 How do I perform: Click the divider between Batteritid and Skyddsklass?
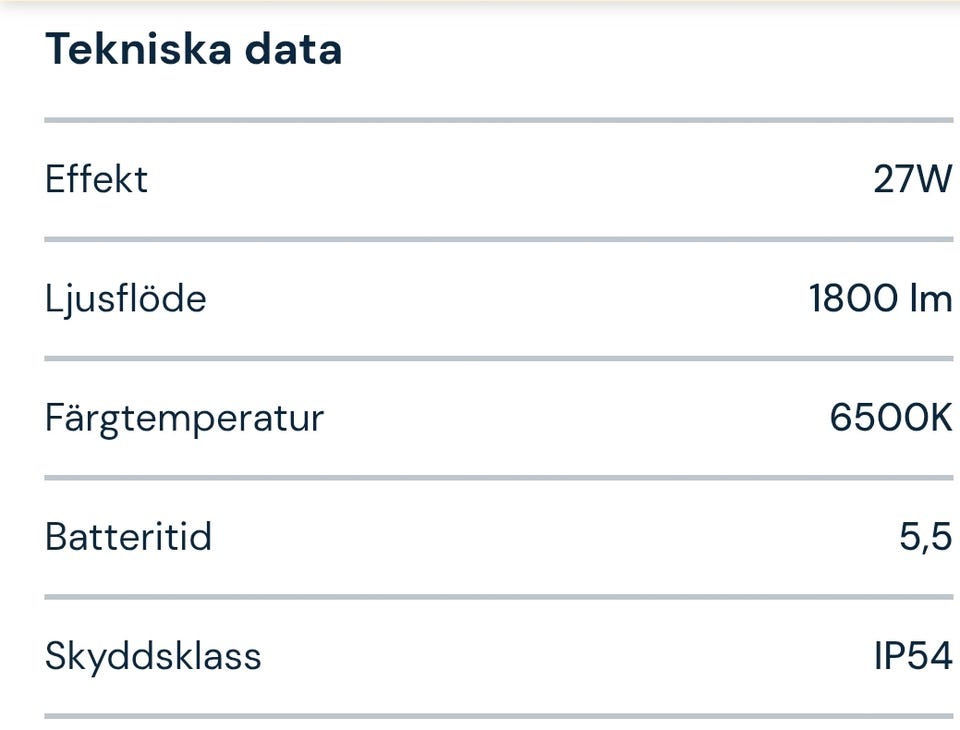[498, 597]
